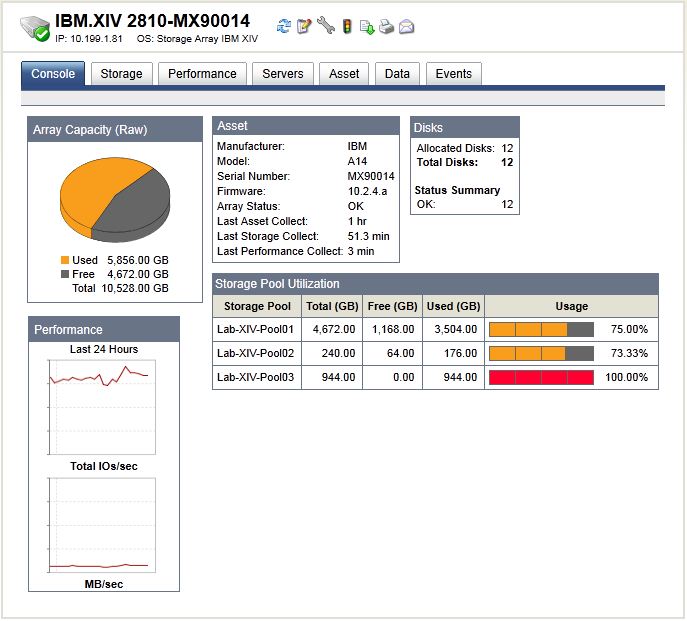Select the Lab-XIV-Pool01 row name

pyautogui.click(x=255, y=329)
